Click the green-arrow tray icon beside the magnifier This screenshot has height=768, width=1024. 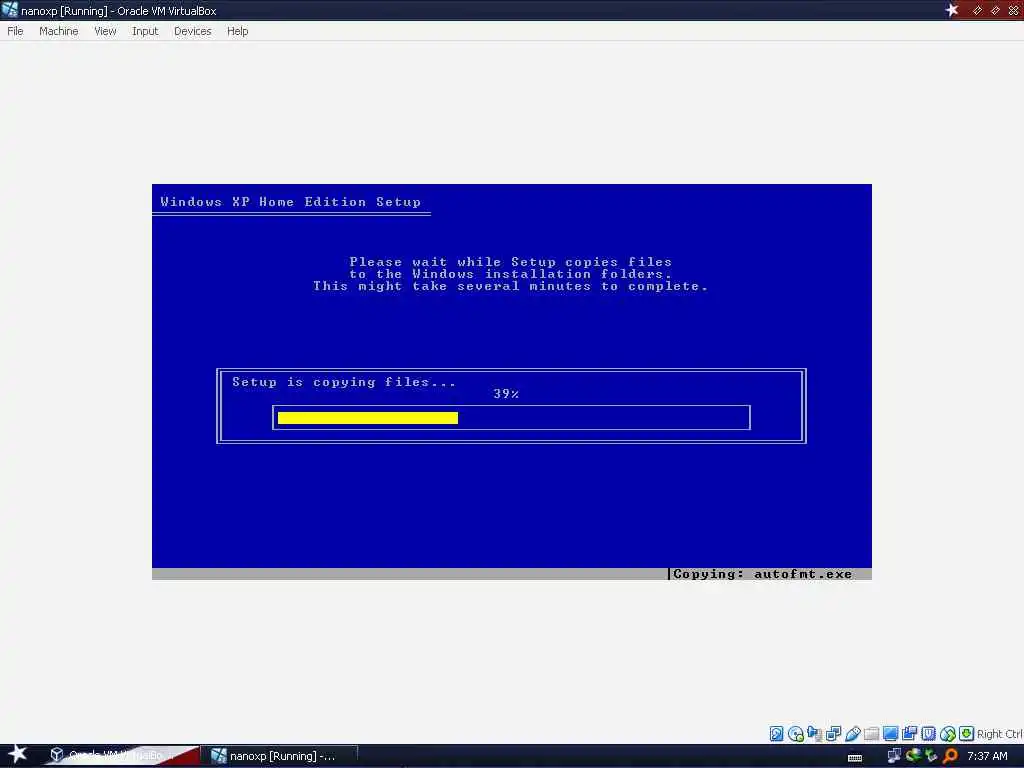click(x=931, y=756)
